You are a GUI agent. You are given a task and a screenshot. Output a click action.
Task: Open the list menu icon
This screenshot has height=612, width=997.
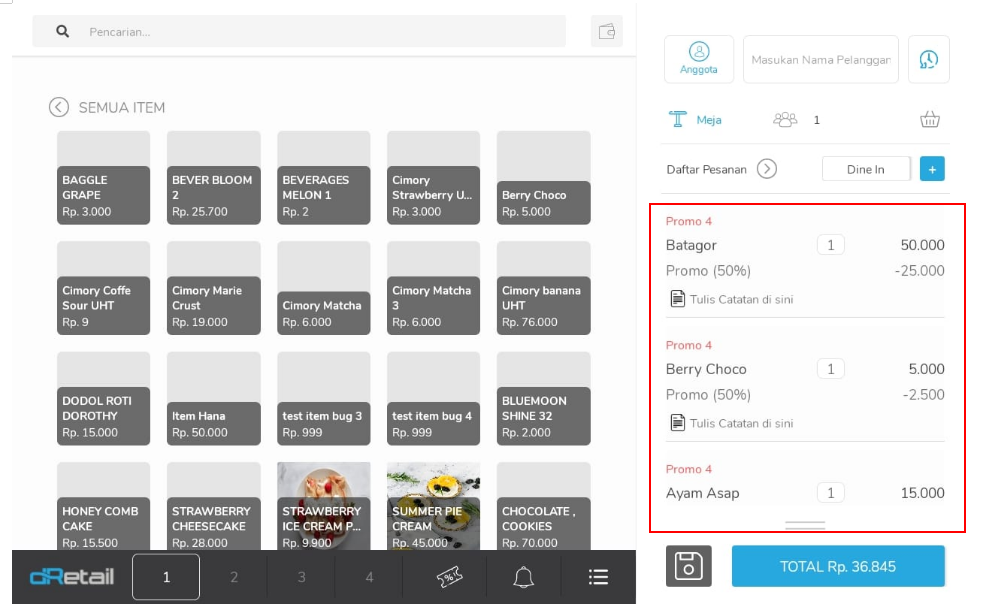598,577
